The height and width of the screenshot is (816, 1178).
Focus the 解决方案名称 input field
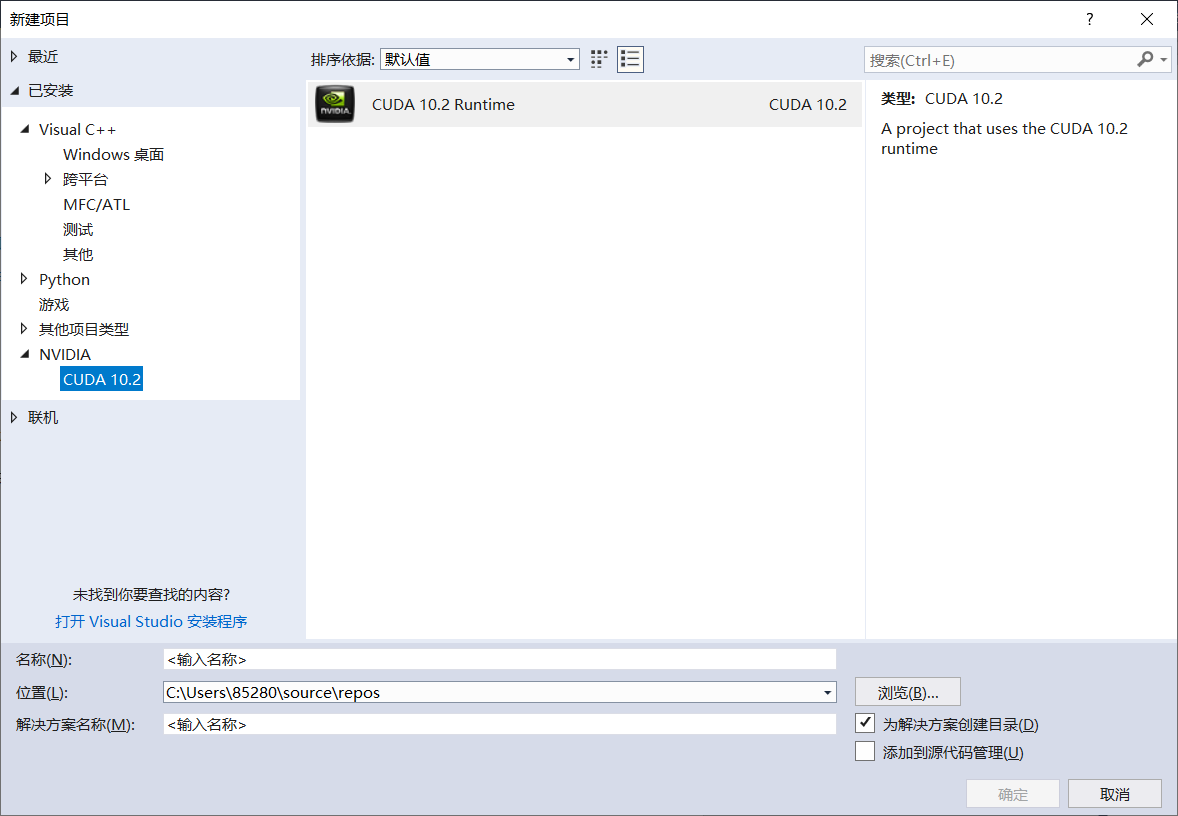500,724
